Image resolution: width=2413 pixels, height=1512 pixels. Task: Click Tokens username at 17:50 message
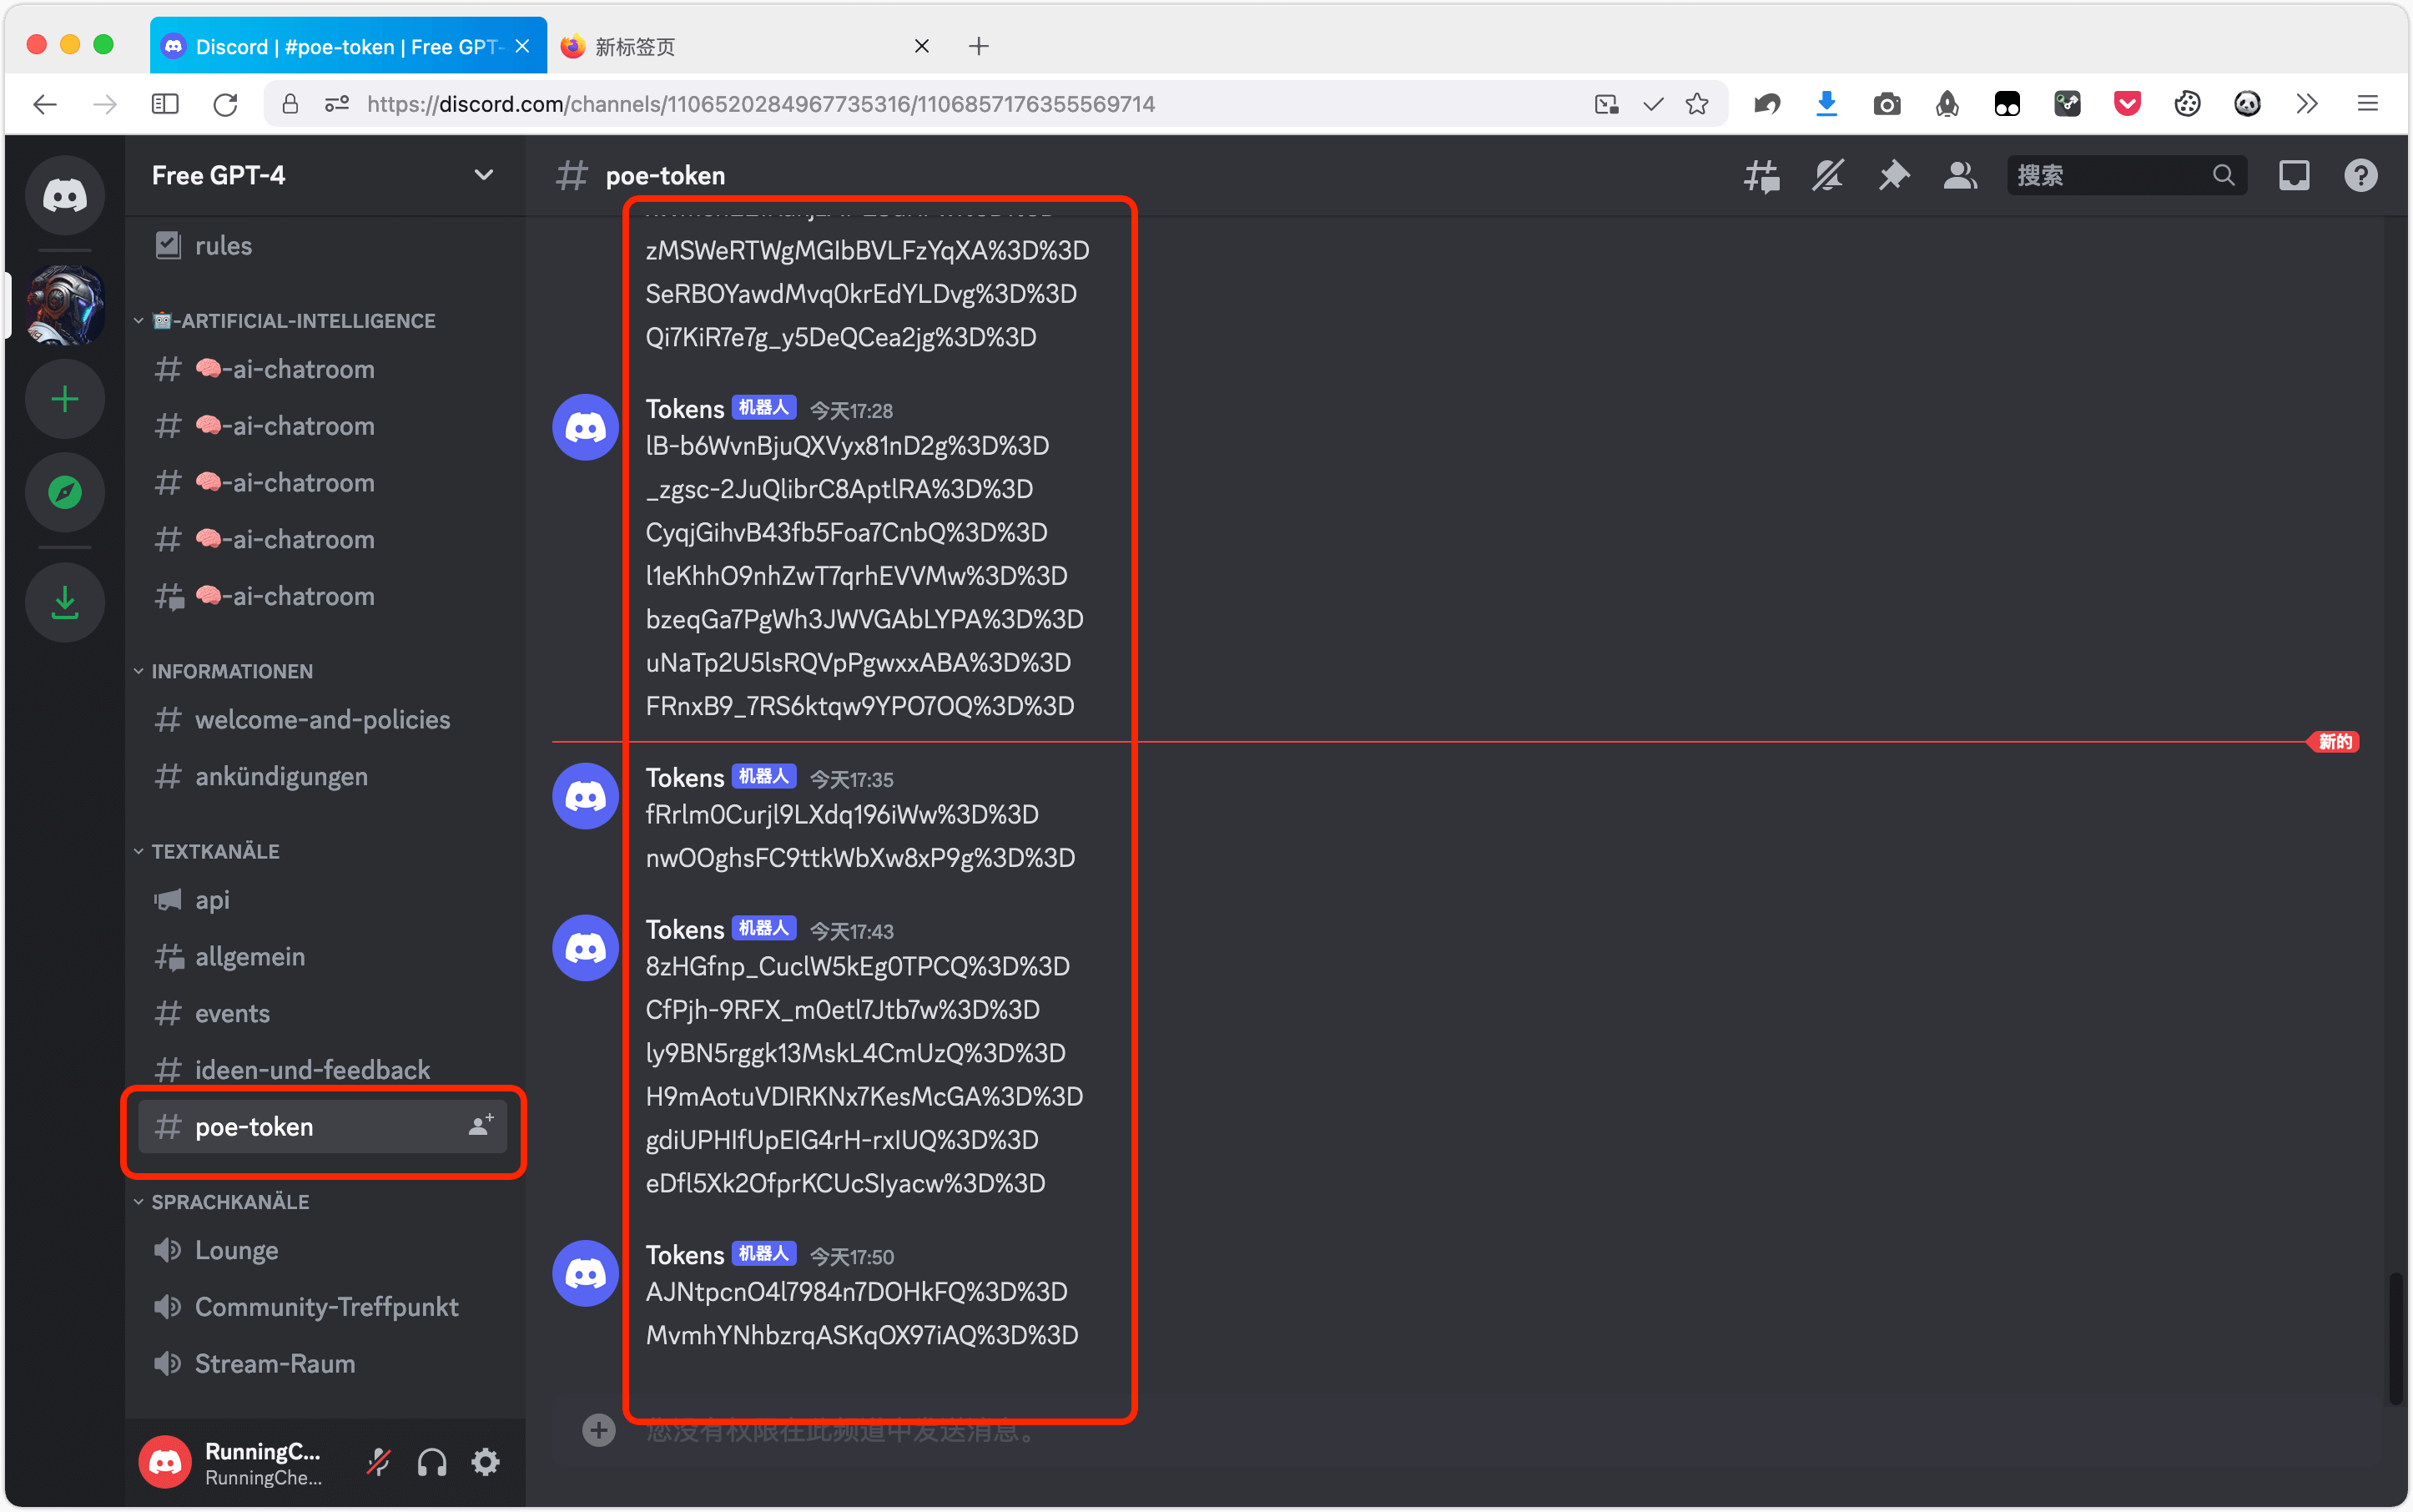685,1255
